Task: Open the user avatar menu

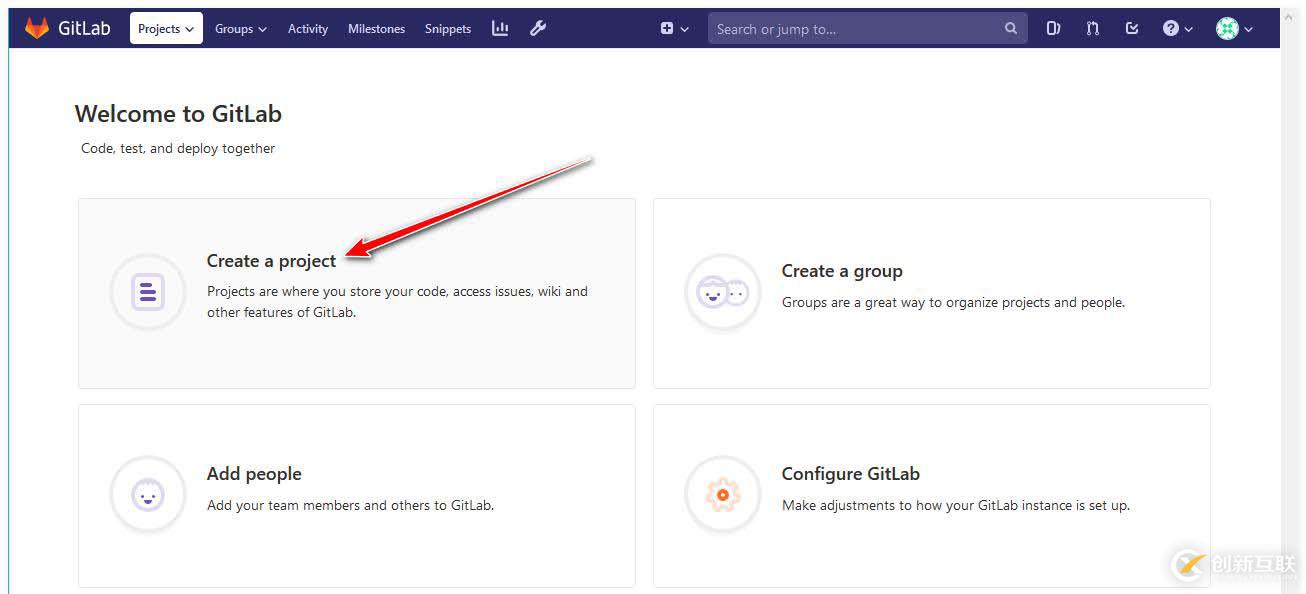Action: click(1235, 29)
